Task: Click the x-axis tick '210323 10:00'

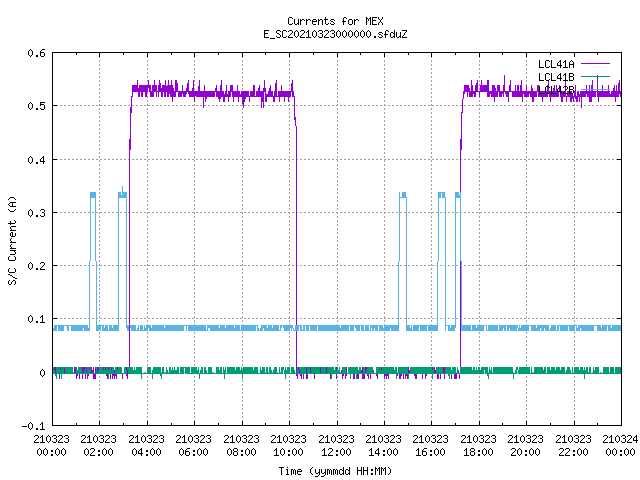Action: tap(289, 446)
